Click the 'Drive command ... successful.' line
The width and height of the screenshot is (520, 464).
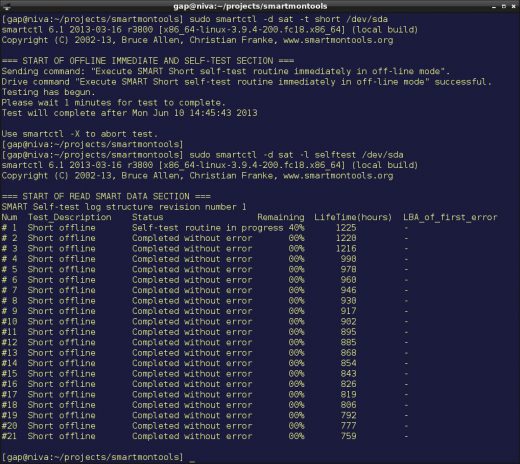tap(247, 82)
